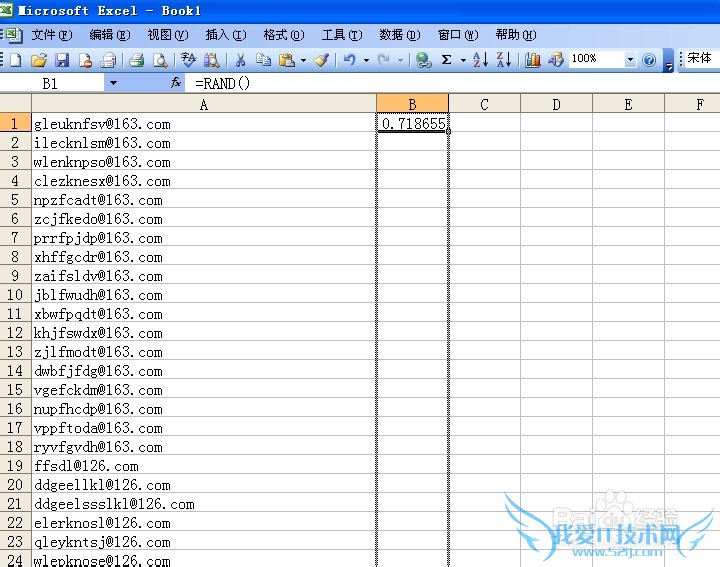Select cell ffsdl@126.com
This screenshot has width=720, height=567.
pyautogui.click(x=204, y=466)
